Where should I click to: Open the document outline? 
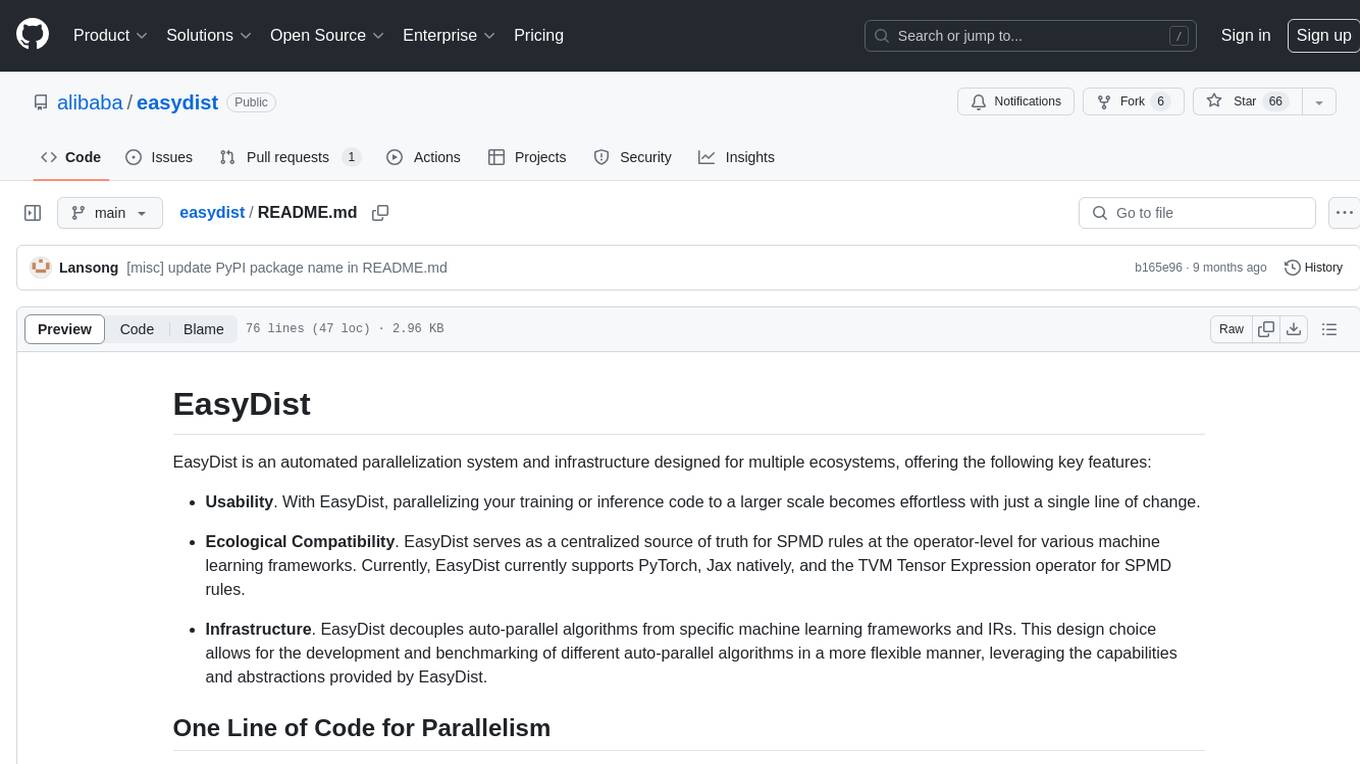pyautogui.click(x=1330, y=329)
